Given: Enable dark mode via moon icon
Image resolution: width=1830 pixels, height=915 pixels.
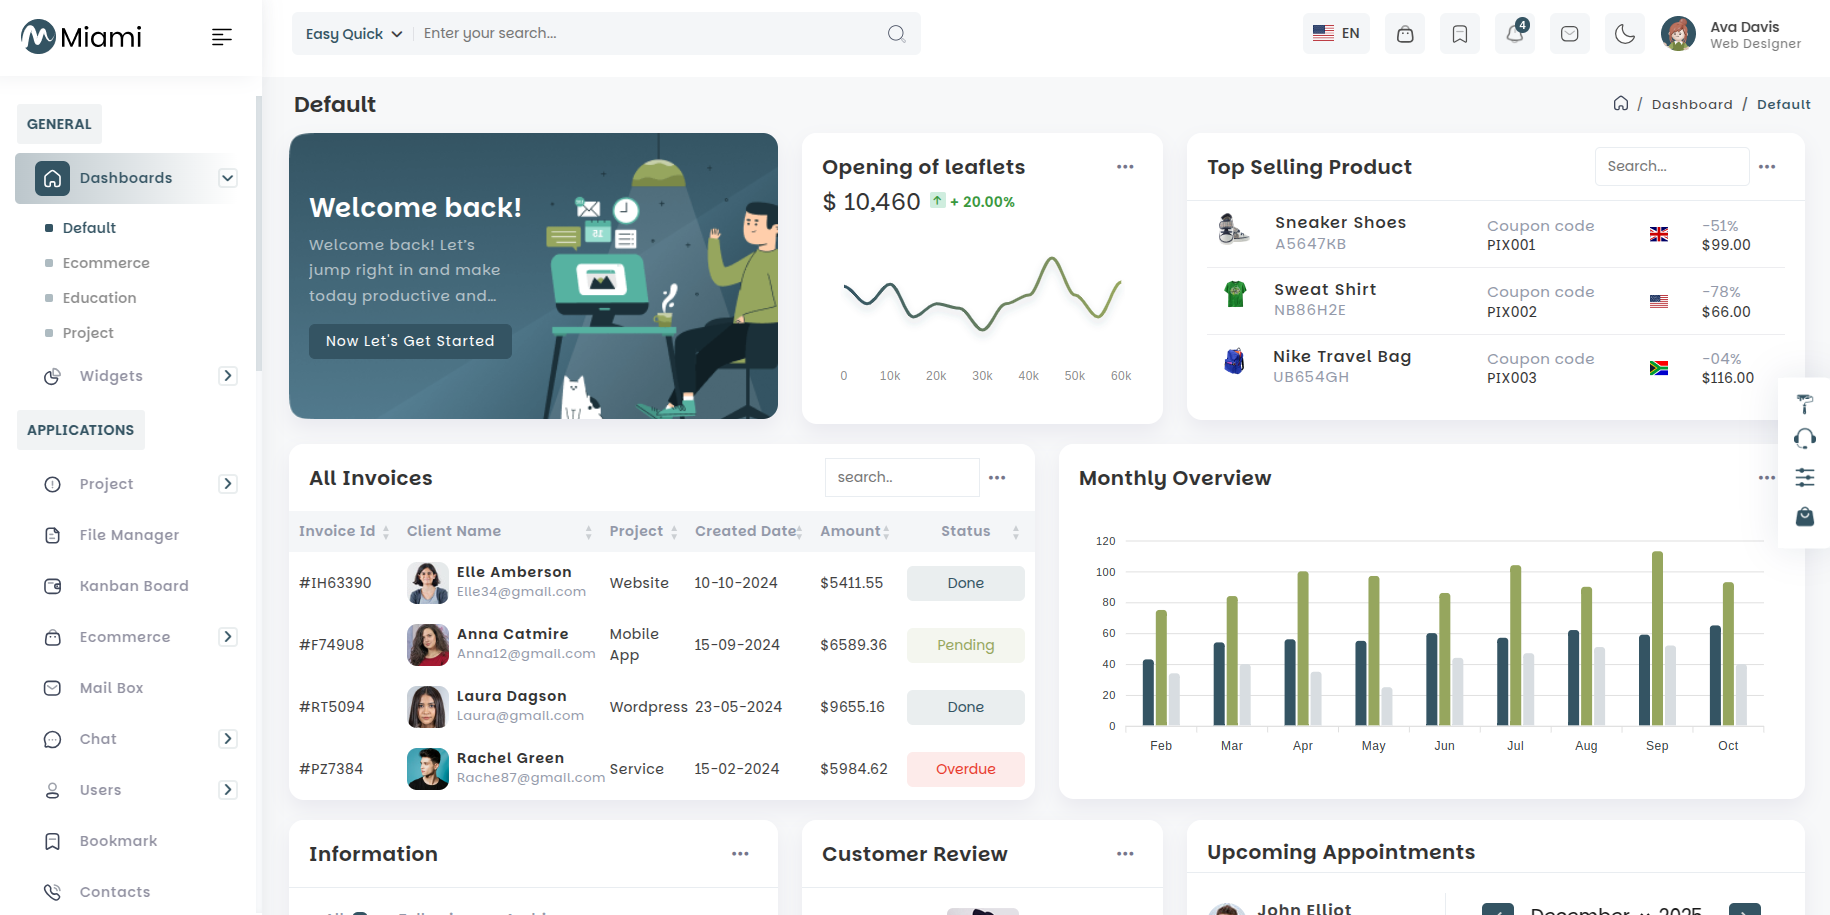Looking at the screenshot, I should point(1624,33).
